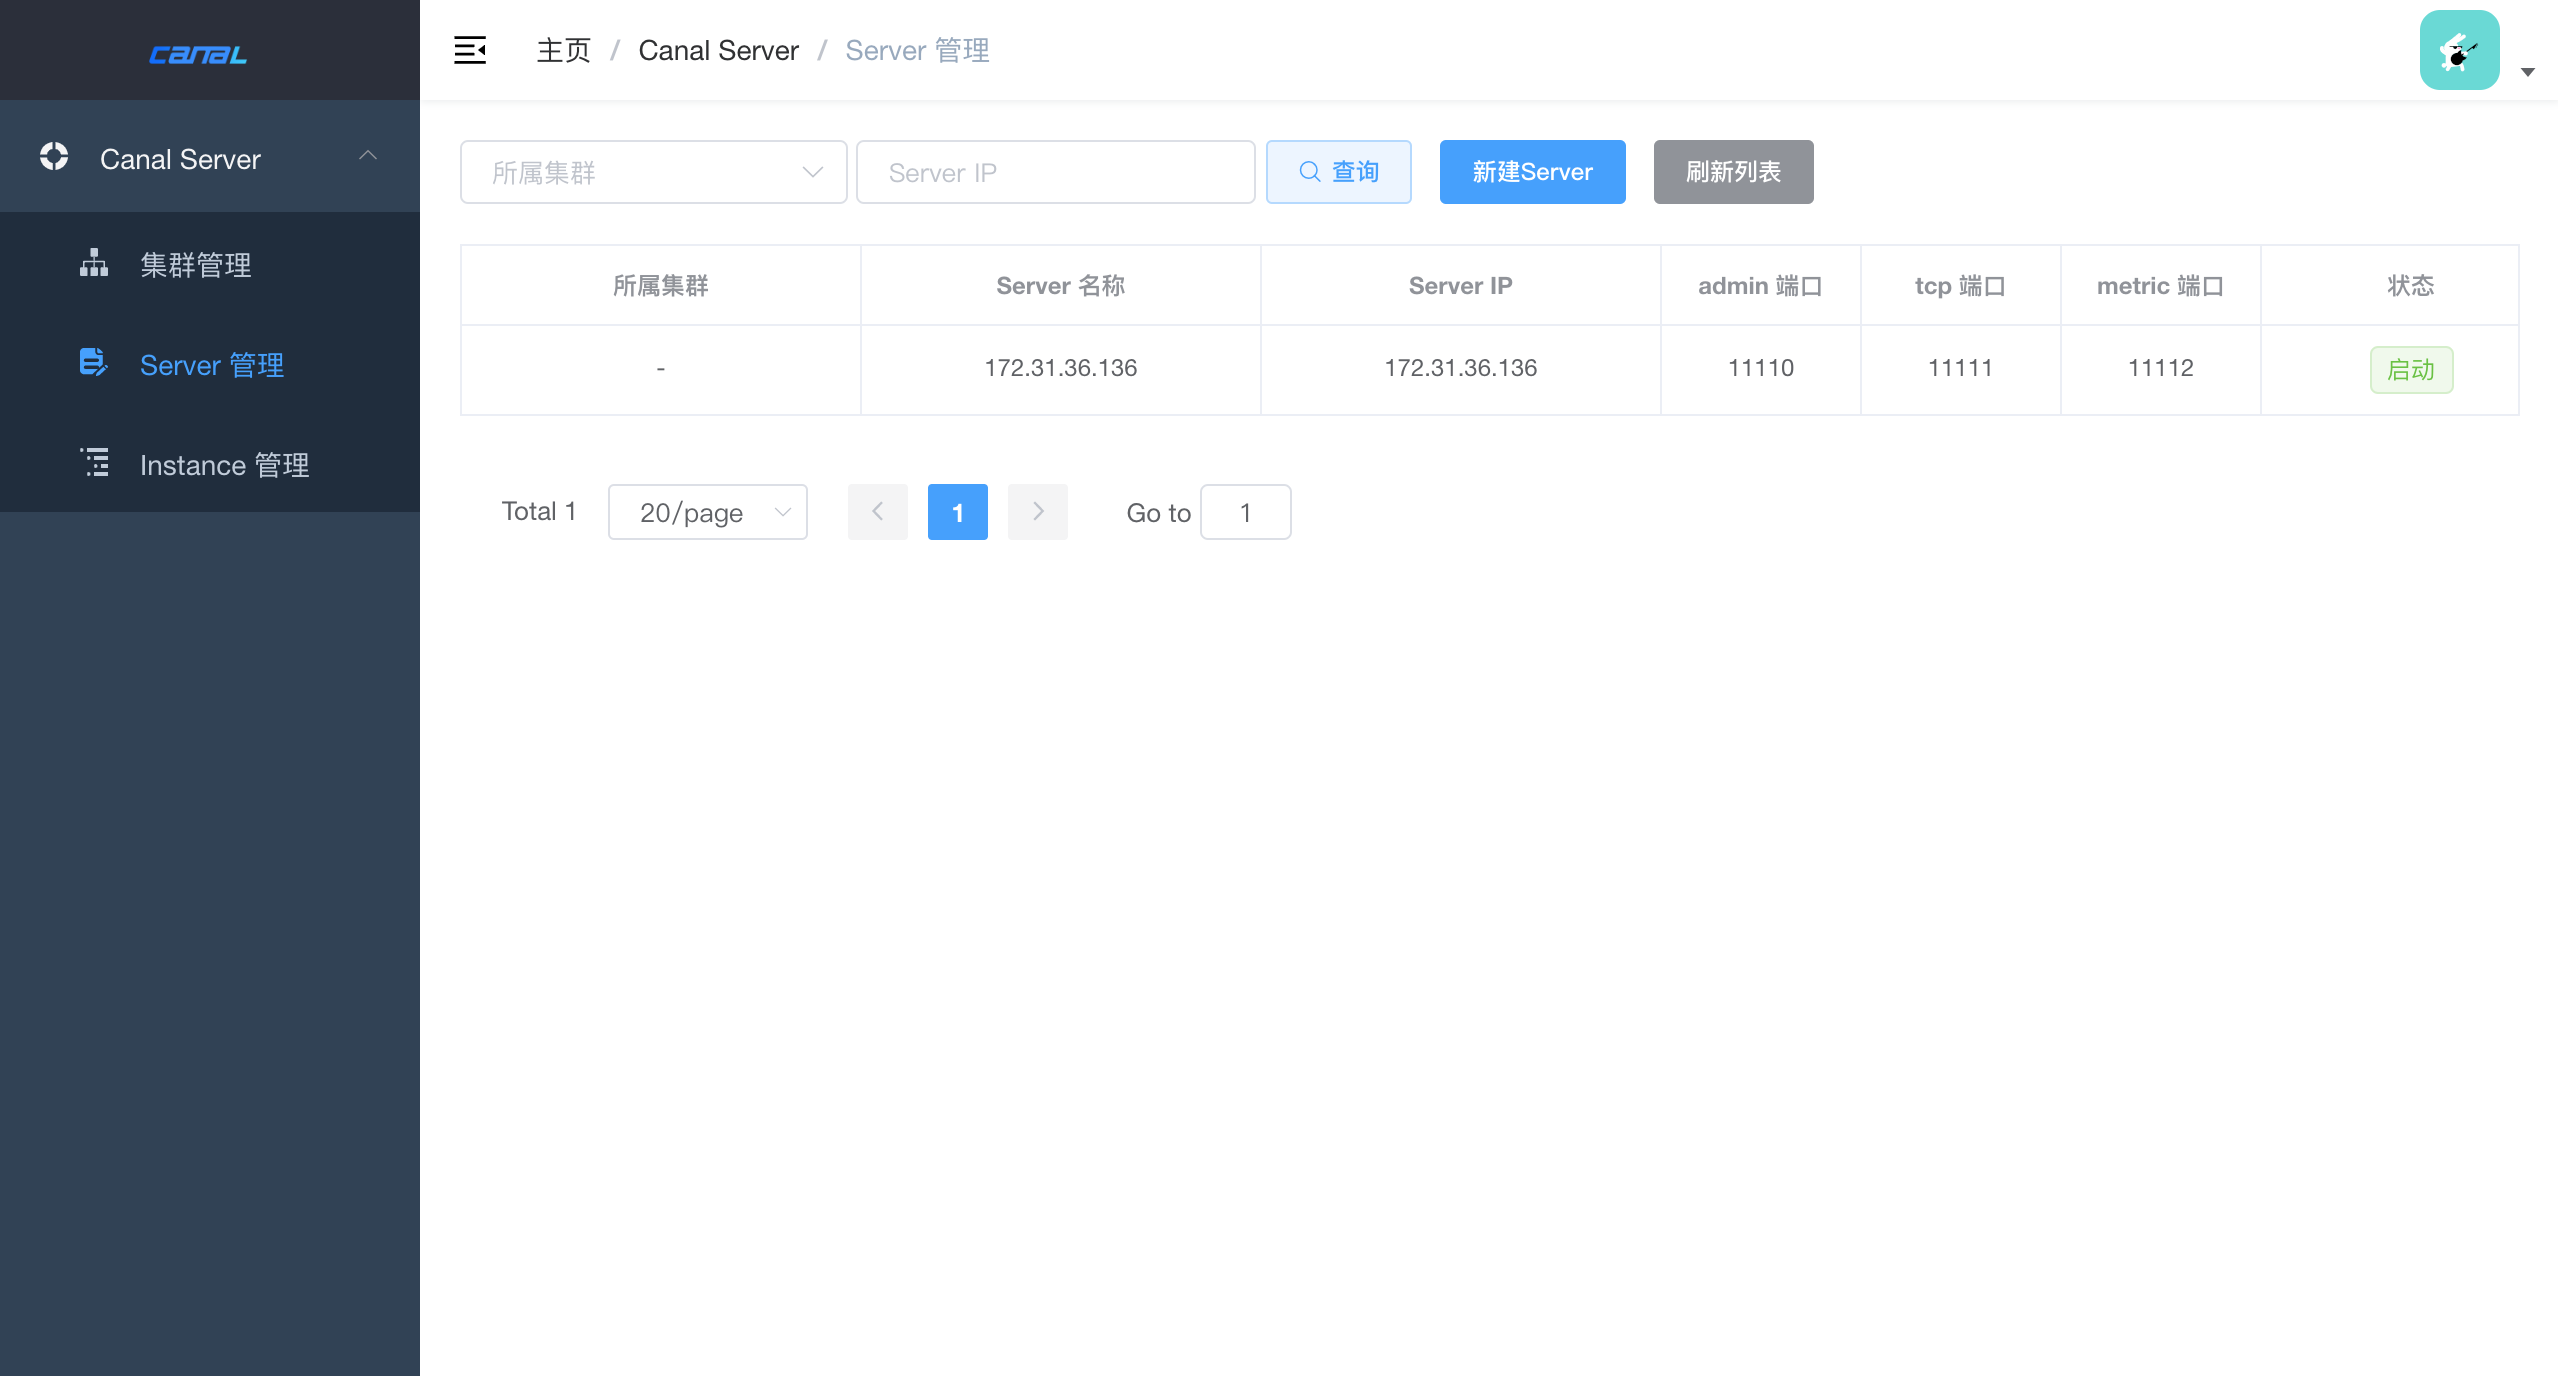Click the canal logo in sidebar
The height and width of the screenshot is (1376, 2558).
coord(198,54)
